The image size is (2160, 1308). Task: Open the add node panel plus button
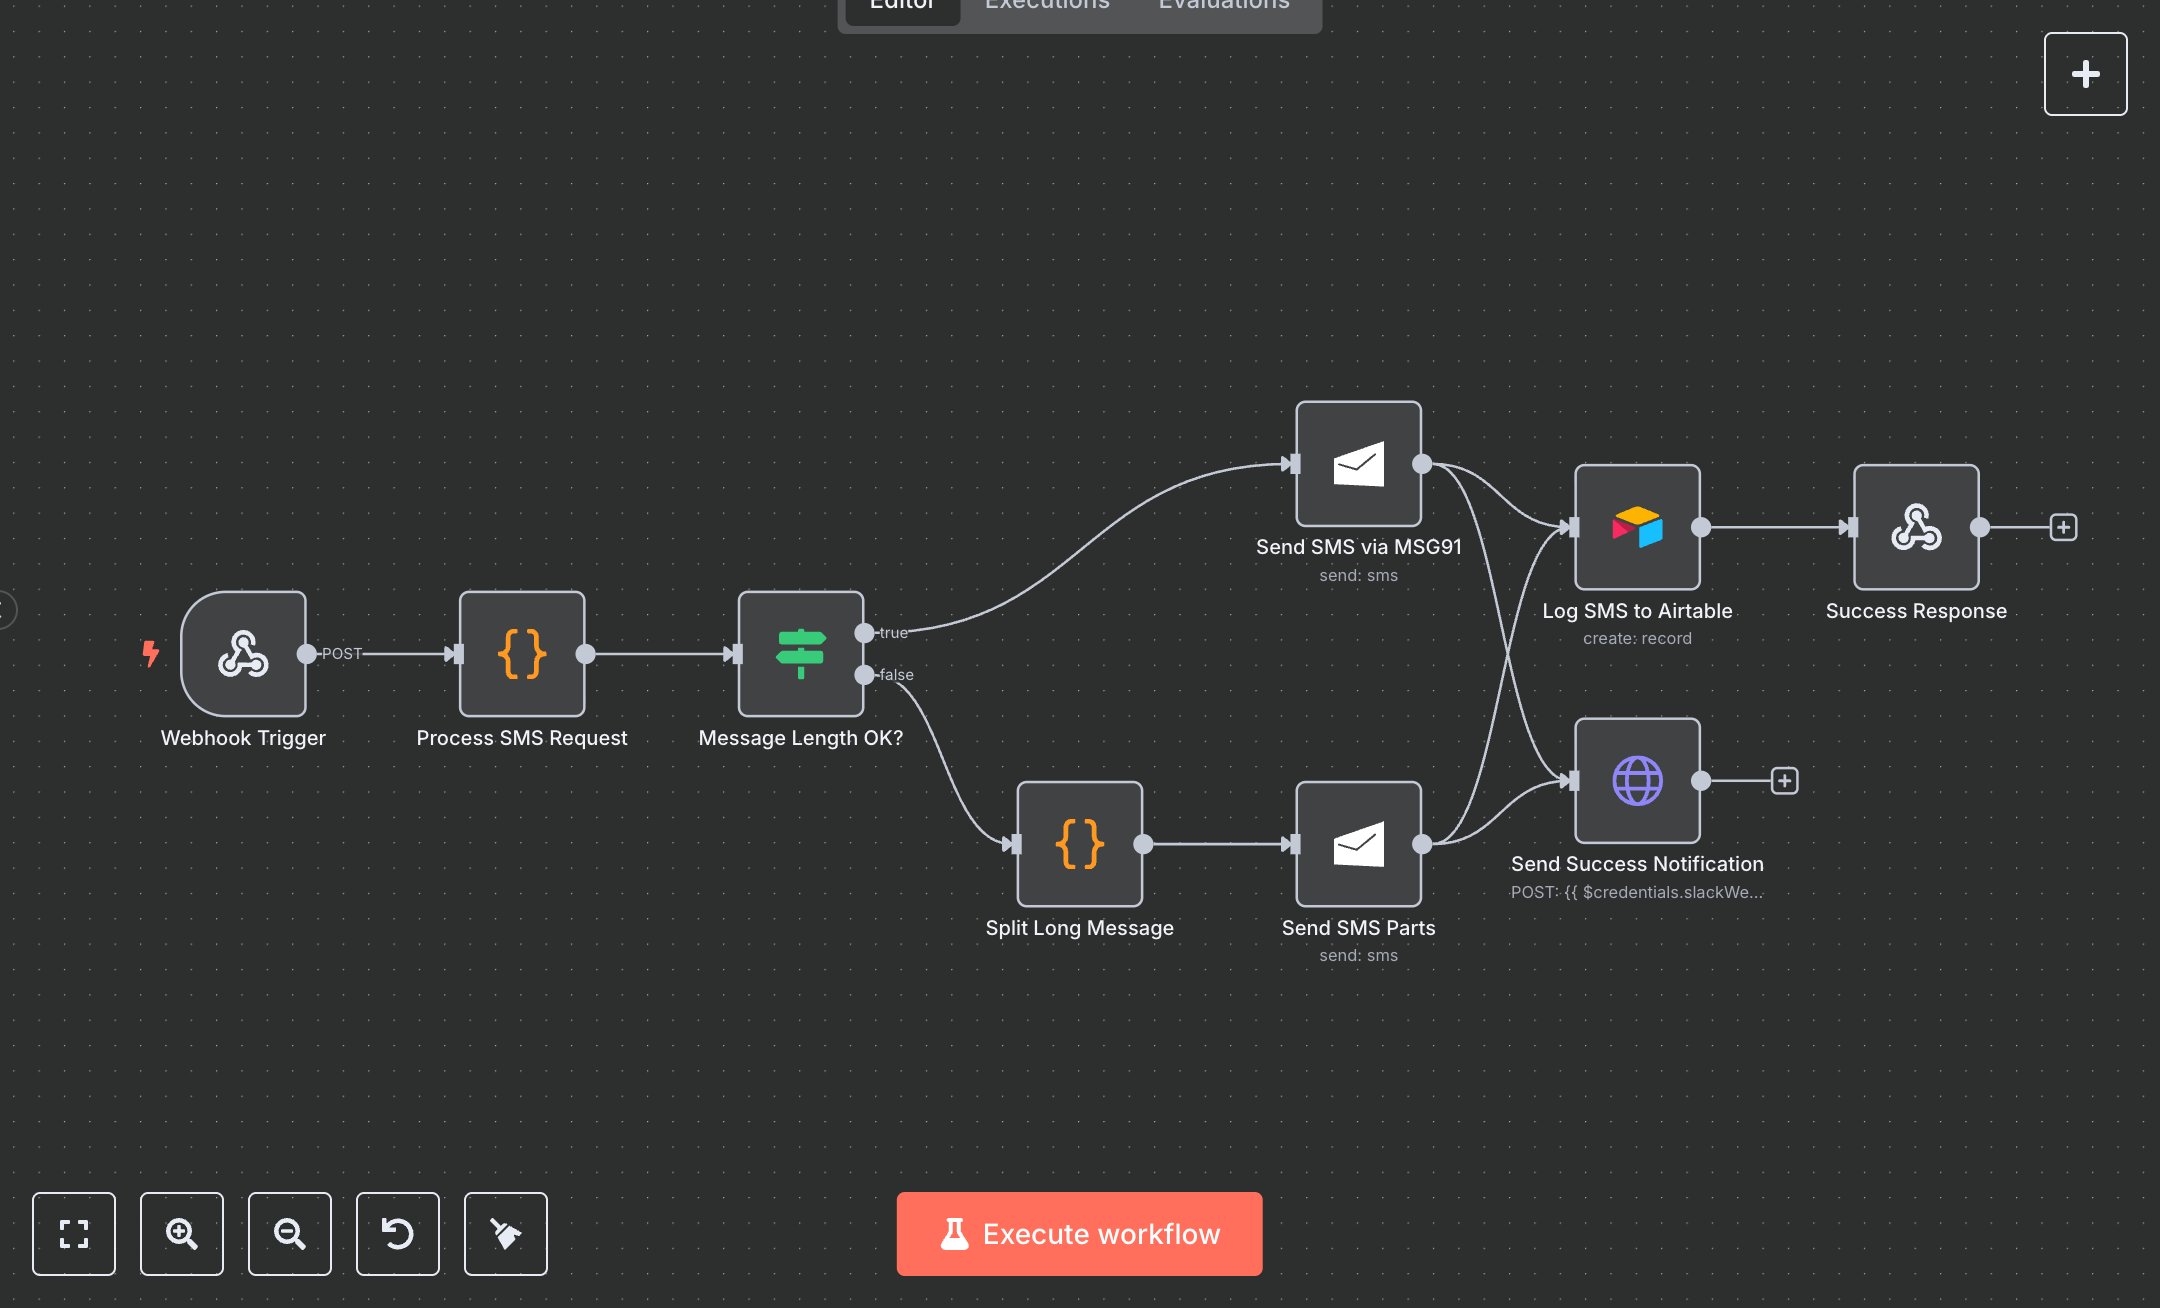(2085, 74)
